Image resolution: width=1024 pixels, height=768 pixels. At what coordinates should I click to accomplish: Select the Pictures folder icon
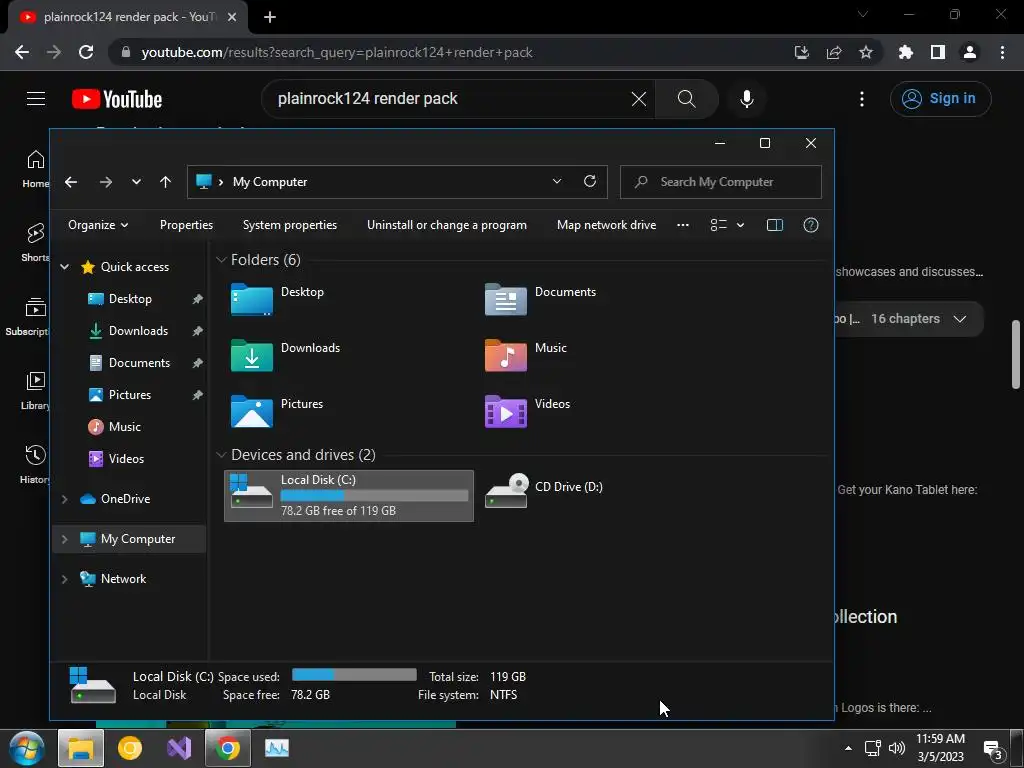tap(251, 411)
